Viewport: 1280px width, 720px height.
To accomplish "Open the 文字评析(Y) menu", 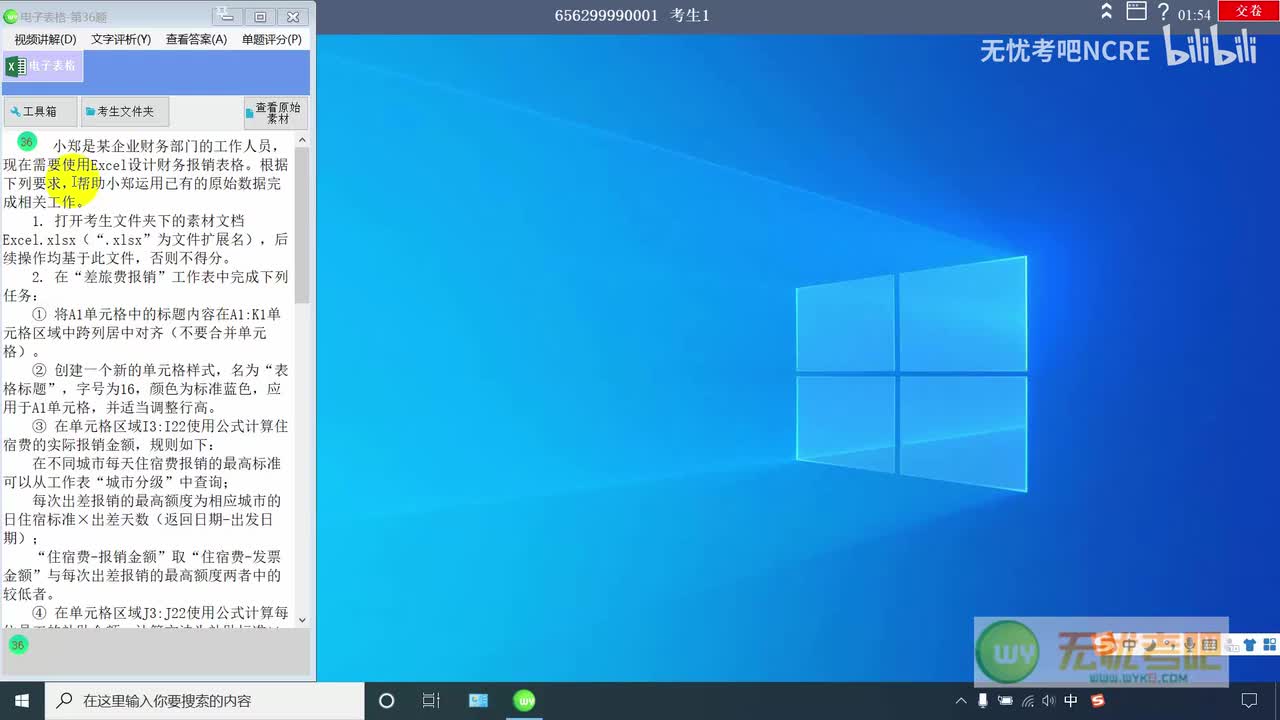I will point(121,39).
